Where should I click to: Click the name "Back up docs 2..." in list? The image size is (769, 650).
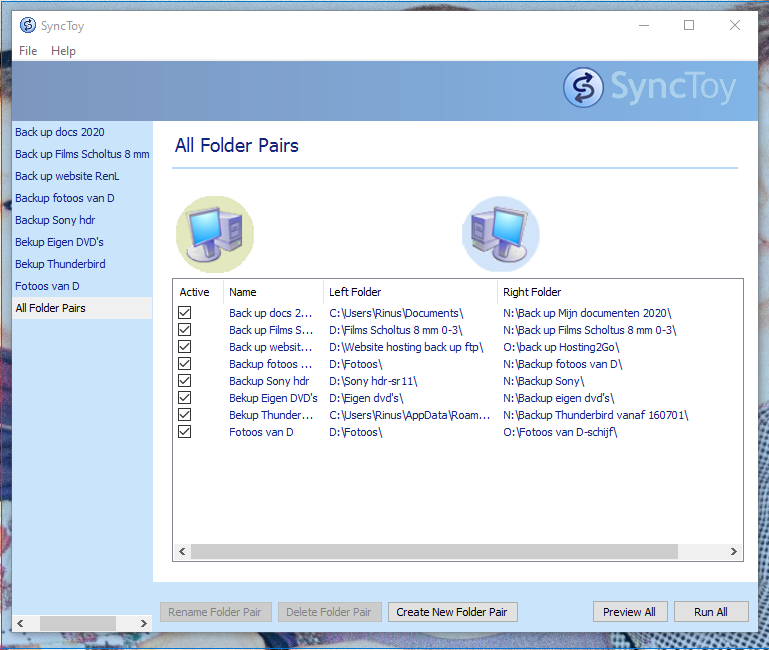pos(270,313)
